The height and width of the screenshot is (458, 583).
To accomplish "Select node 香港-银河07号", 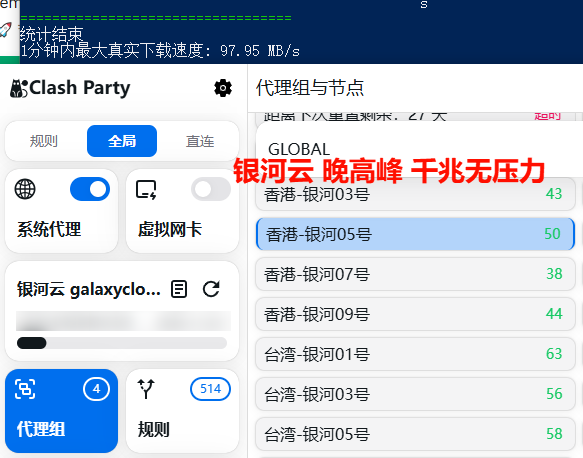I will point(415,274).
